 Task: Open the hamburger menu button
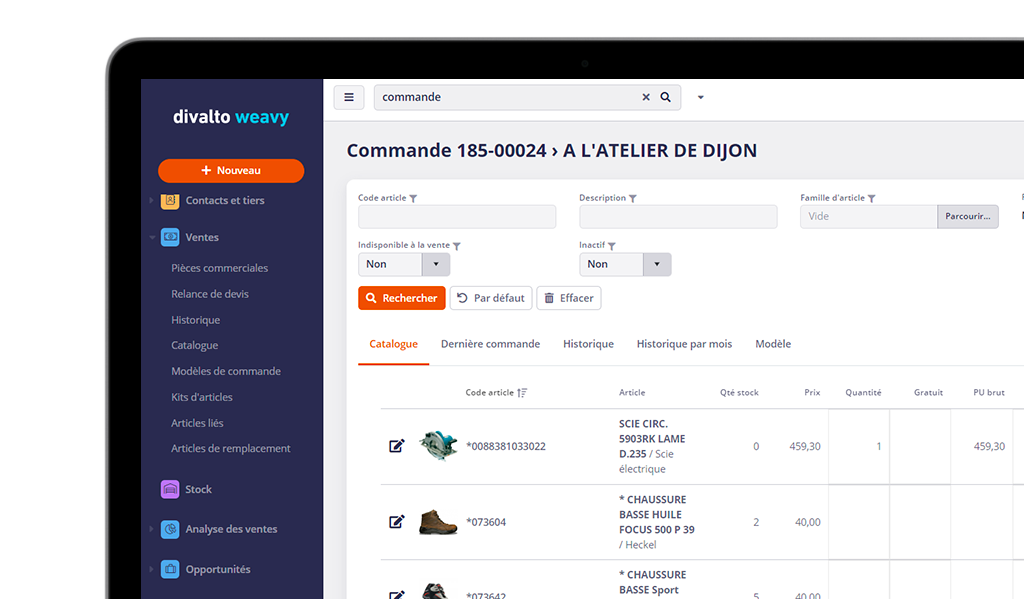point(349,97)
